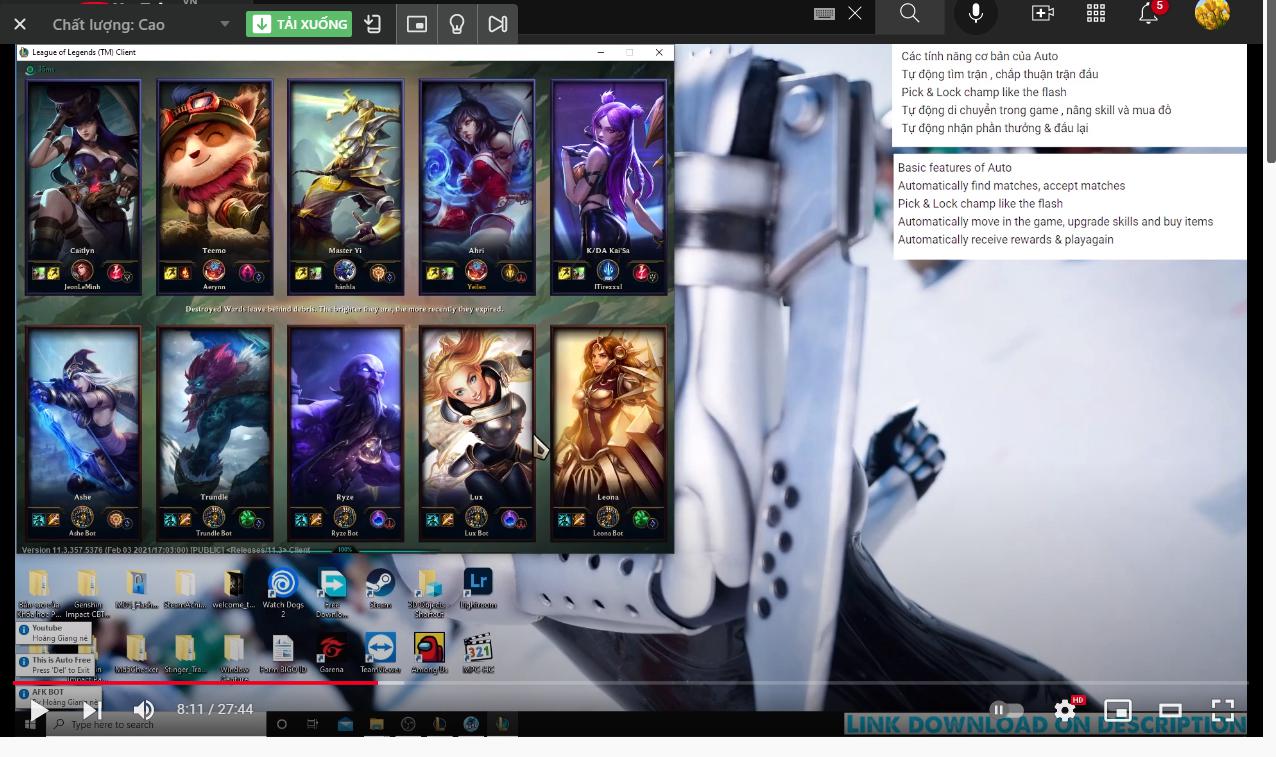Switch to miniplayer mode

pos(1117,710)
